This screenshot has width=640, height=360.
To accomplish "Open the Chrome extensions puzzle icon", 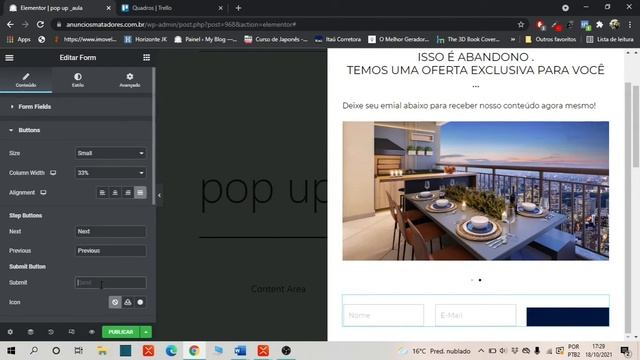I will [x=600, y=24].
